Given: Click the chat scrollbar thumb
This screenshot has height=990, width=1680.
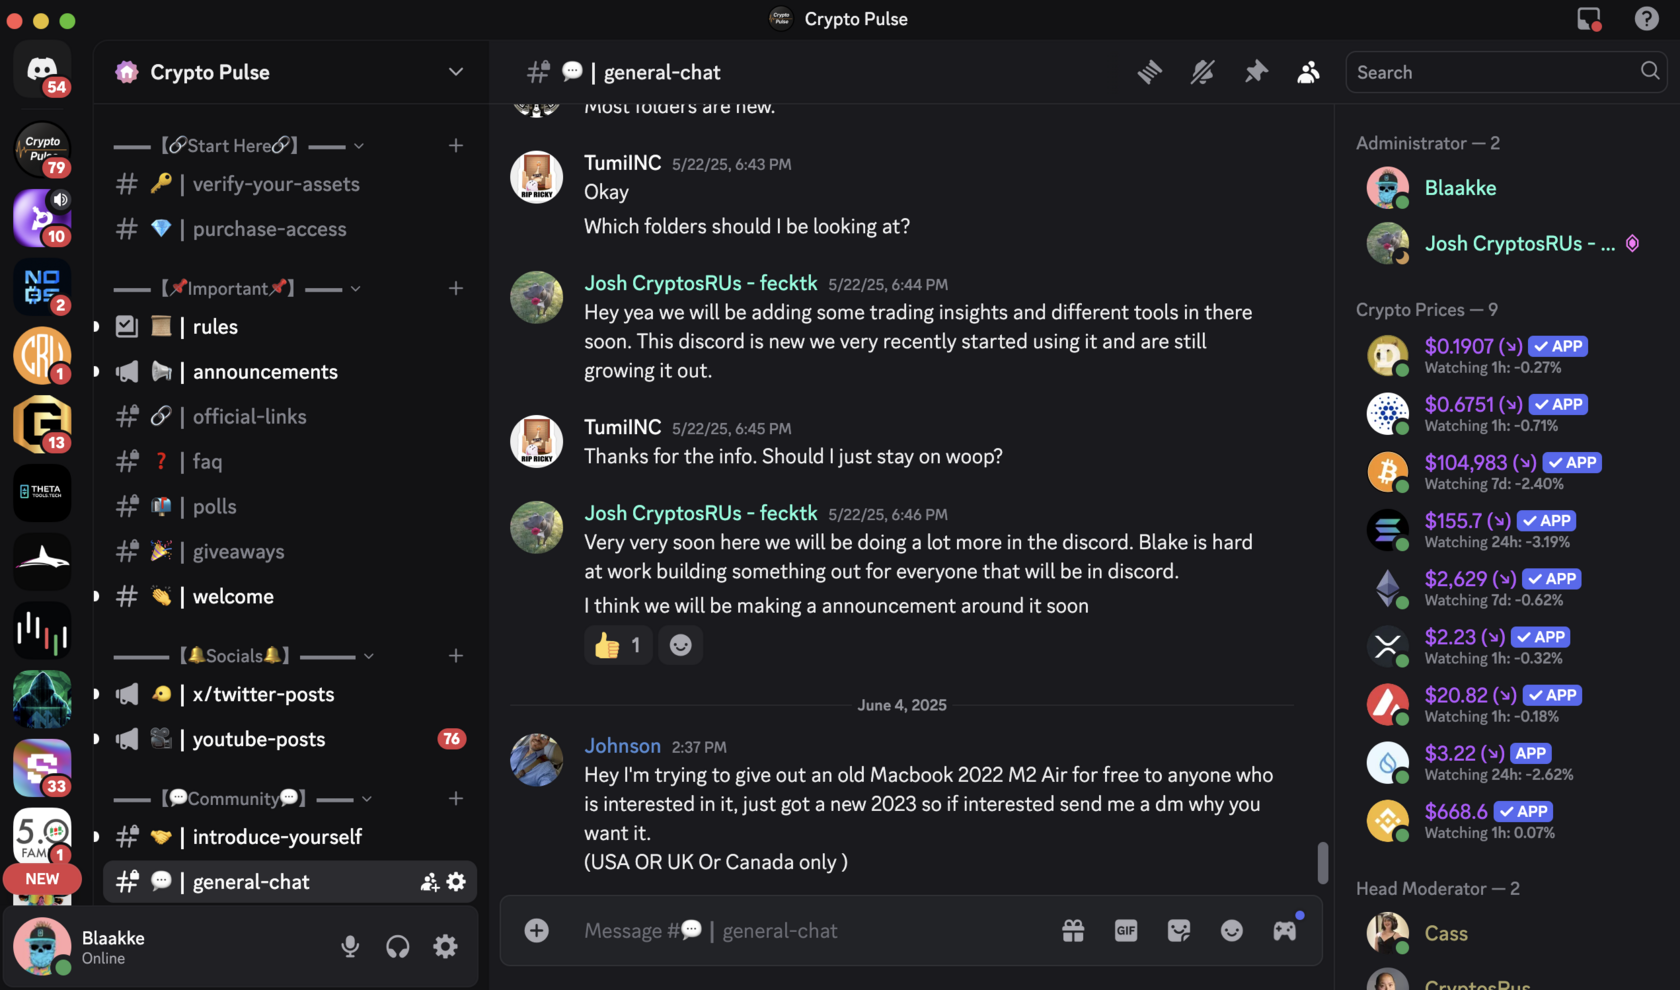Looking at the screenshot, I should 1322,862.
